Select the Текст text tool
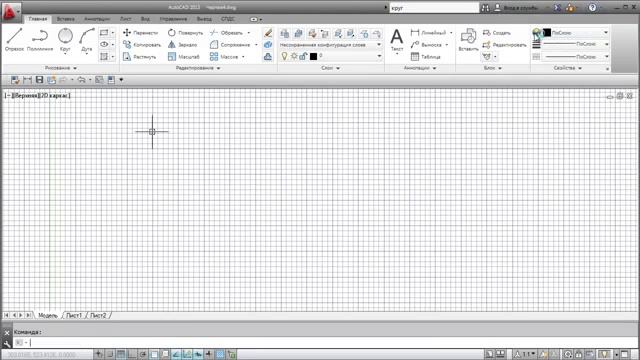Image resolution: width=640 pixels, height=360 pixels. pos(397,40)
